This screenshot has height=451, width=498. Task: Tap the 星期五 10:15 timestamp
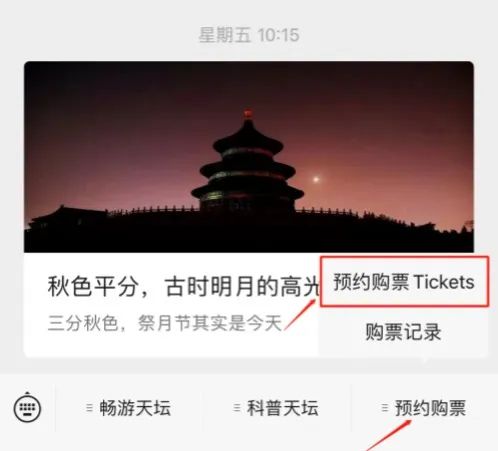(x=249, y=35)
